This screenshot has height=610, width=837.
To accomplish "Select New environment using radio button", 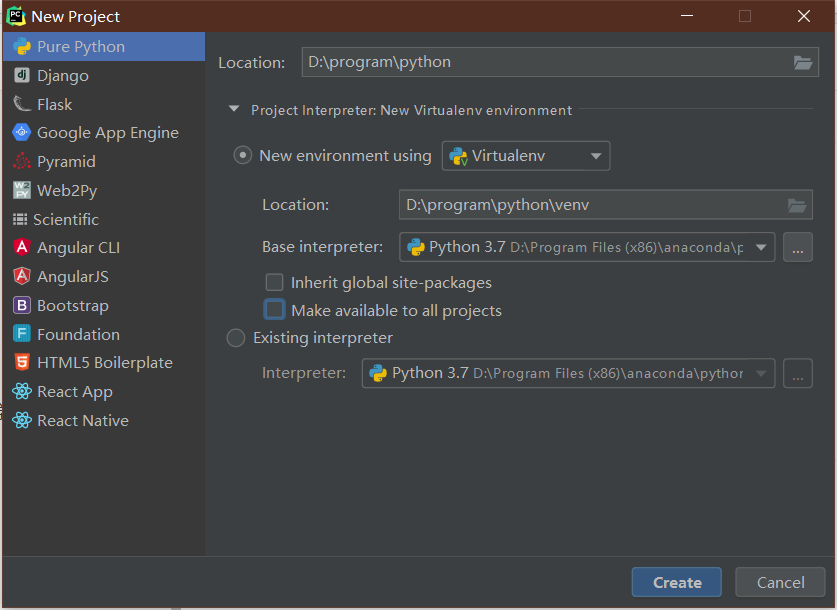I will pyautogui.click(x=242, y=155).
